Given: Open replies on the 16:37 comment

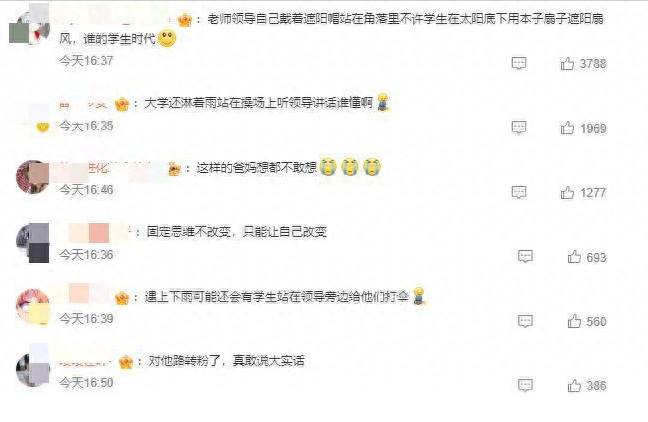Looking at the screenshot, I should click(x=519, y=63).
